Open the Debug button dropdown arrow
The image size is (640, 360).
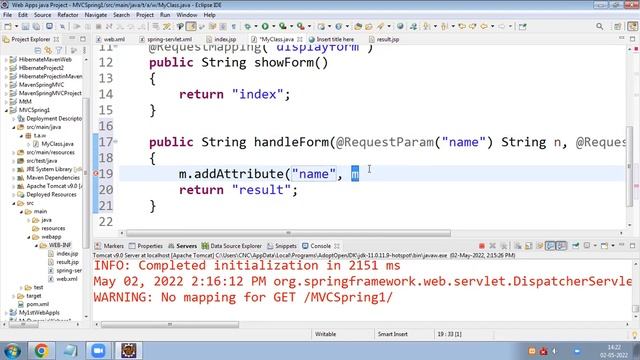click(x=256, y=27)
